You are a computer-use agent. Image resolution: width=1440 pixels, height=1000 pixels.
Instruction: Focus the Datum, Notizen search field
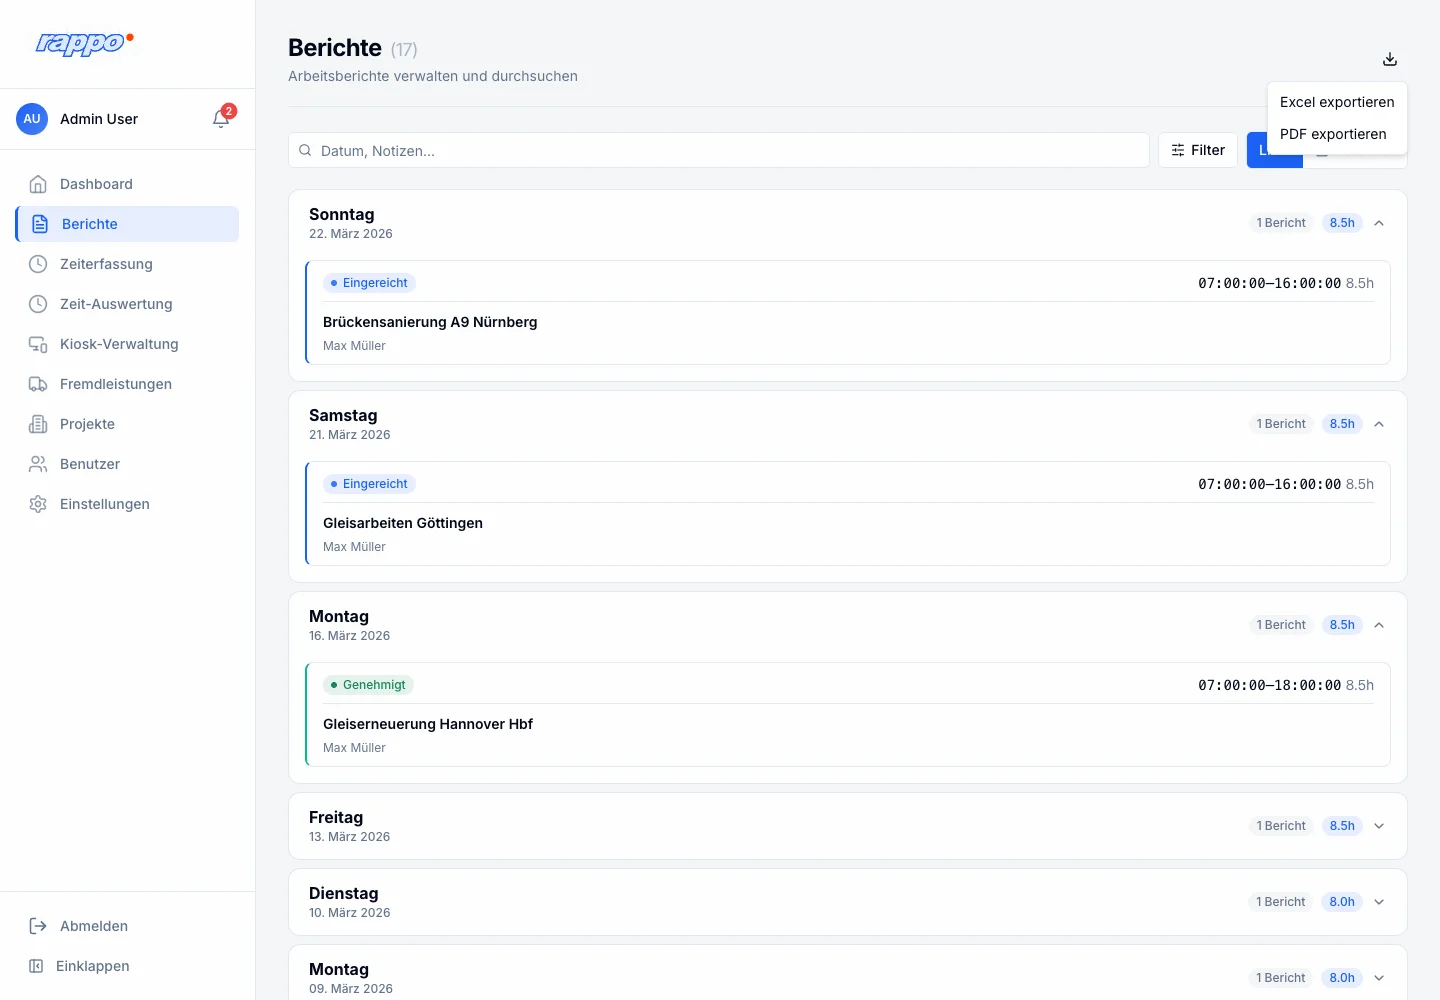click(719, 150)
